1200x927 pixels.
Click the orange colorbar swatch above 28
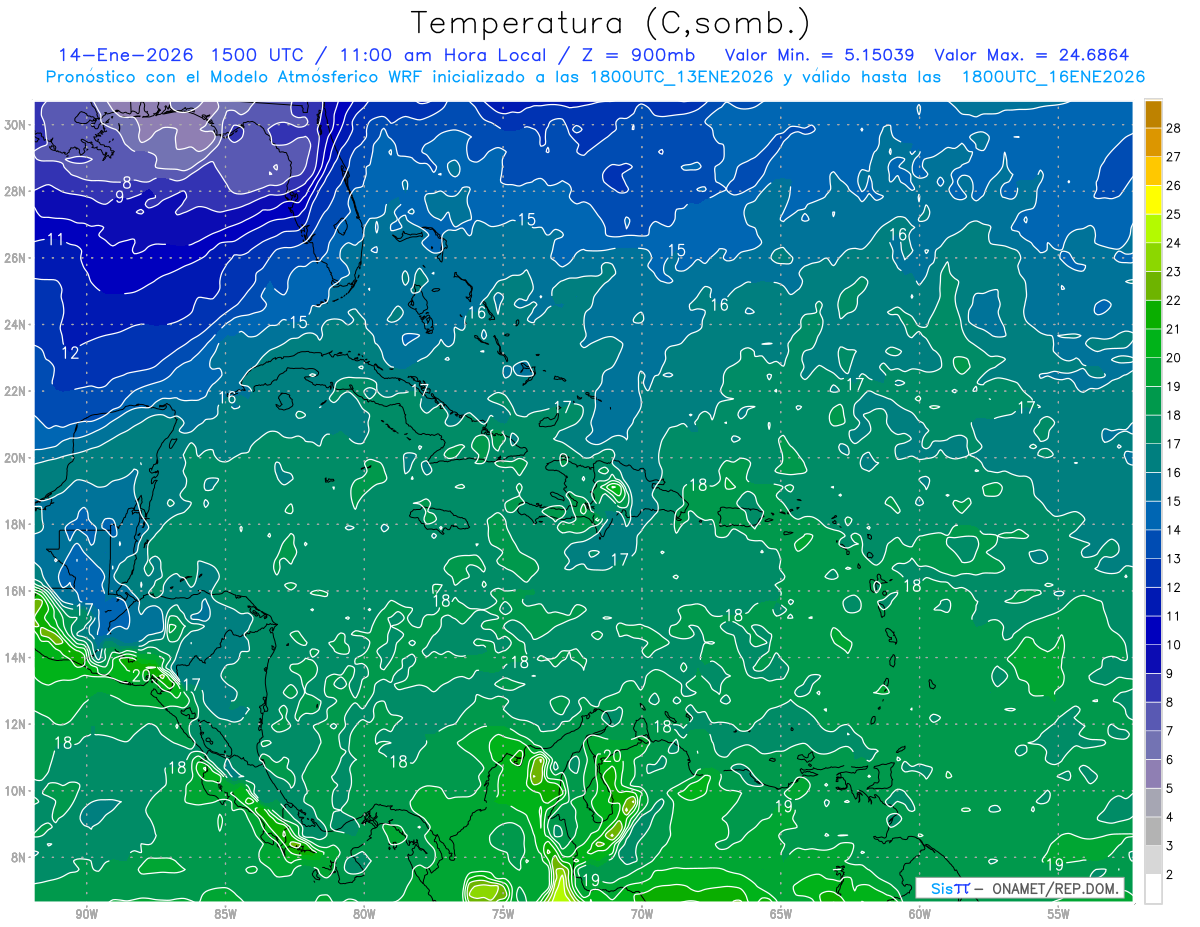tap(1154, 113)
